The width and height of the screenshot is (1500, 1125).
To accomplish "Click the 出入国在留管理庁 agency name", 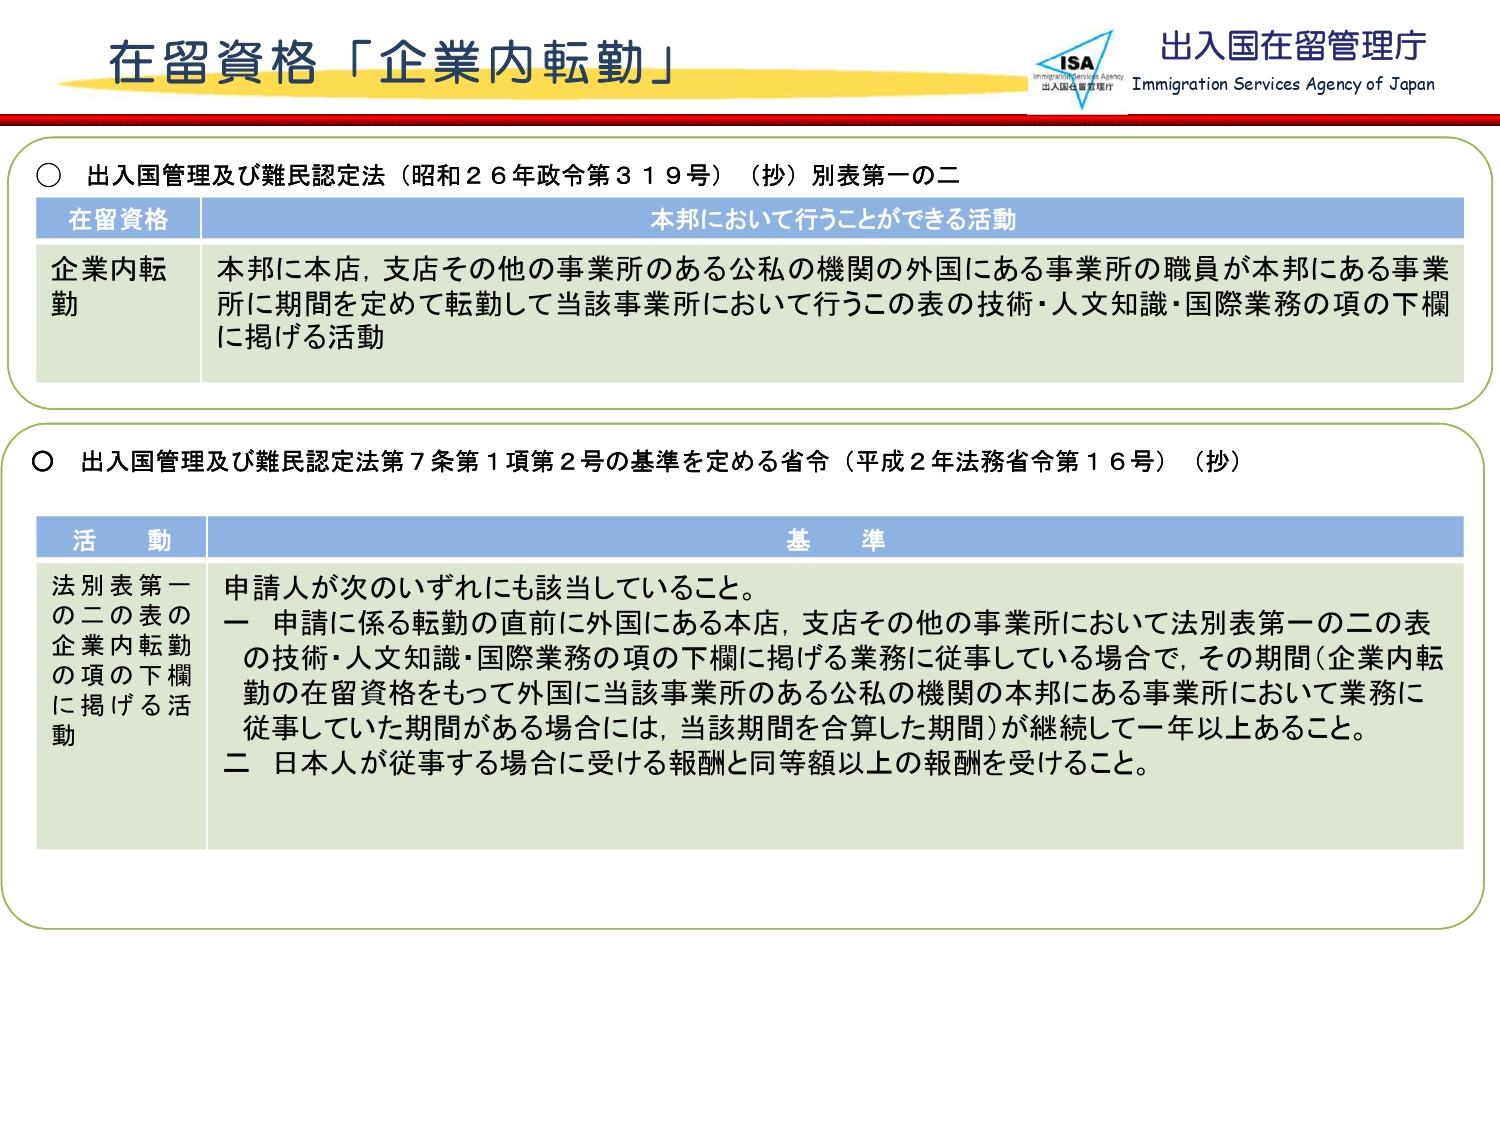I will pos(1293,46).
